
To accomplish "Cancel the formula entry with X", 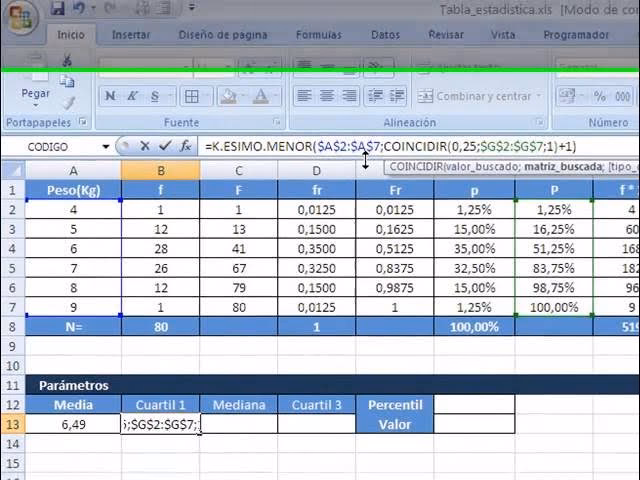I will click(x=145, y=146).
